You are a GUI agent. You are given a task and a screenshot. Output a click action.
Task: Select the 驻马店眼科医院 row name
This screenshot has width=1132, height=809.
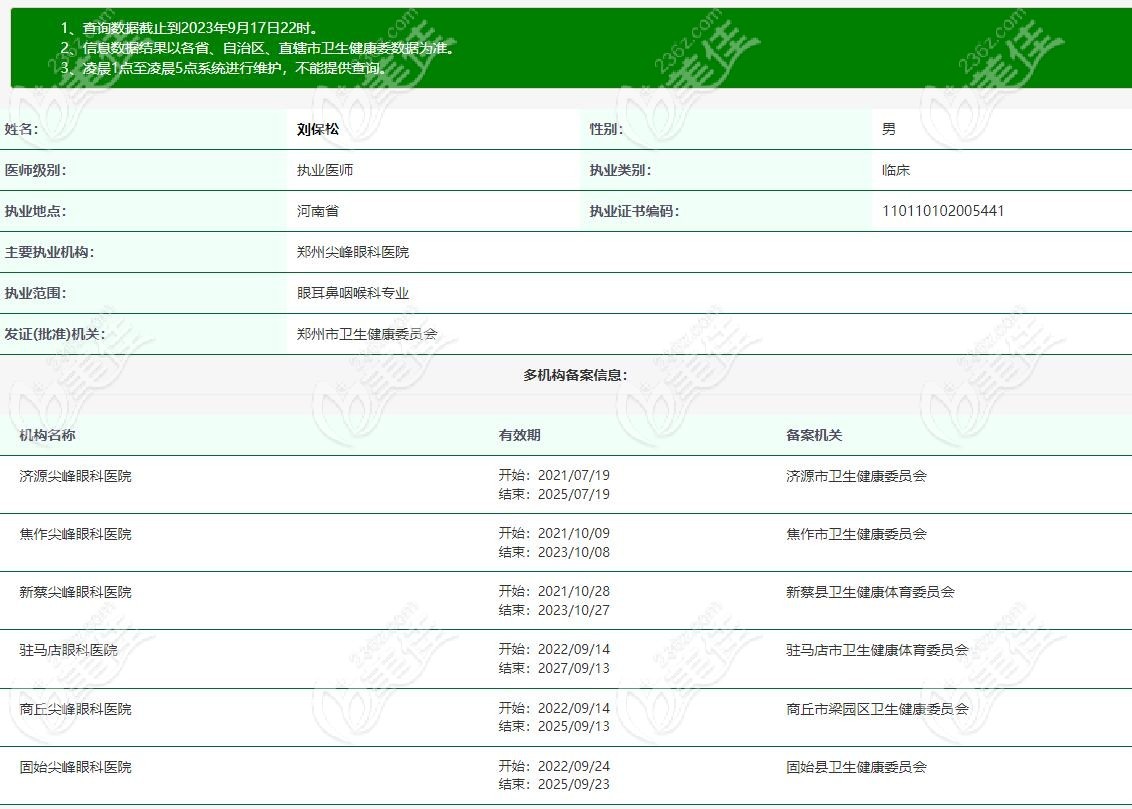click(x=69, y=650)
